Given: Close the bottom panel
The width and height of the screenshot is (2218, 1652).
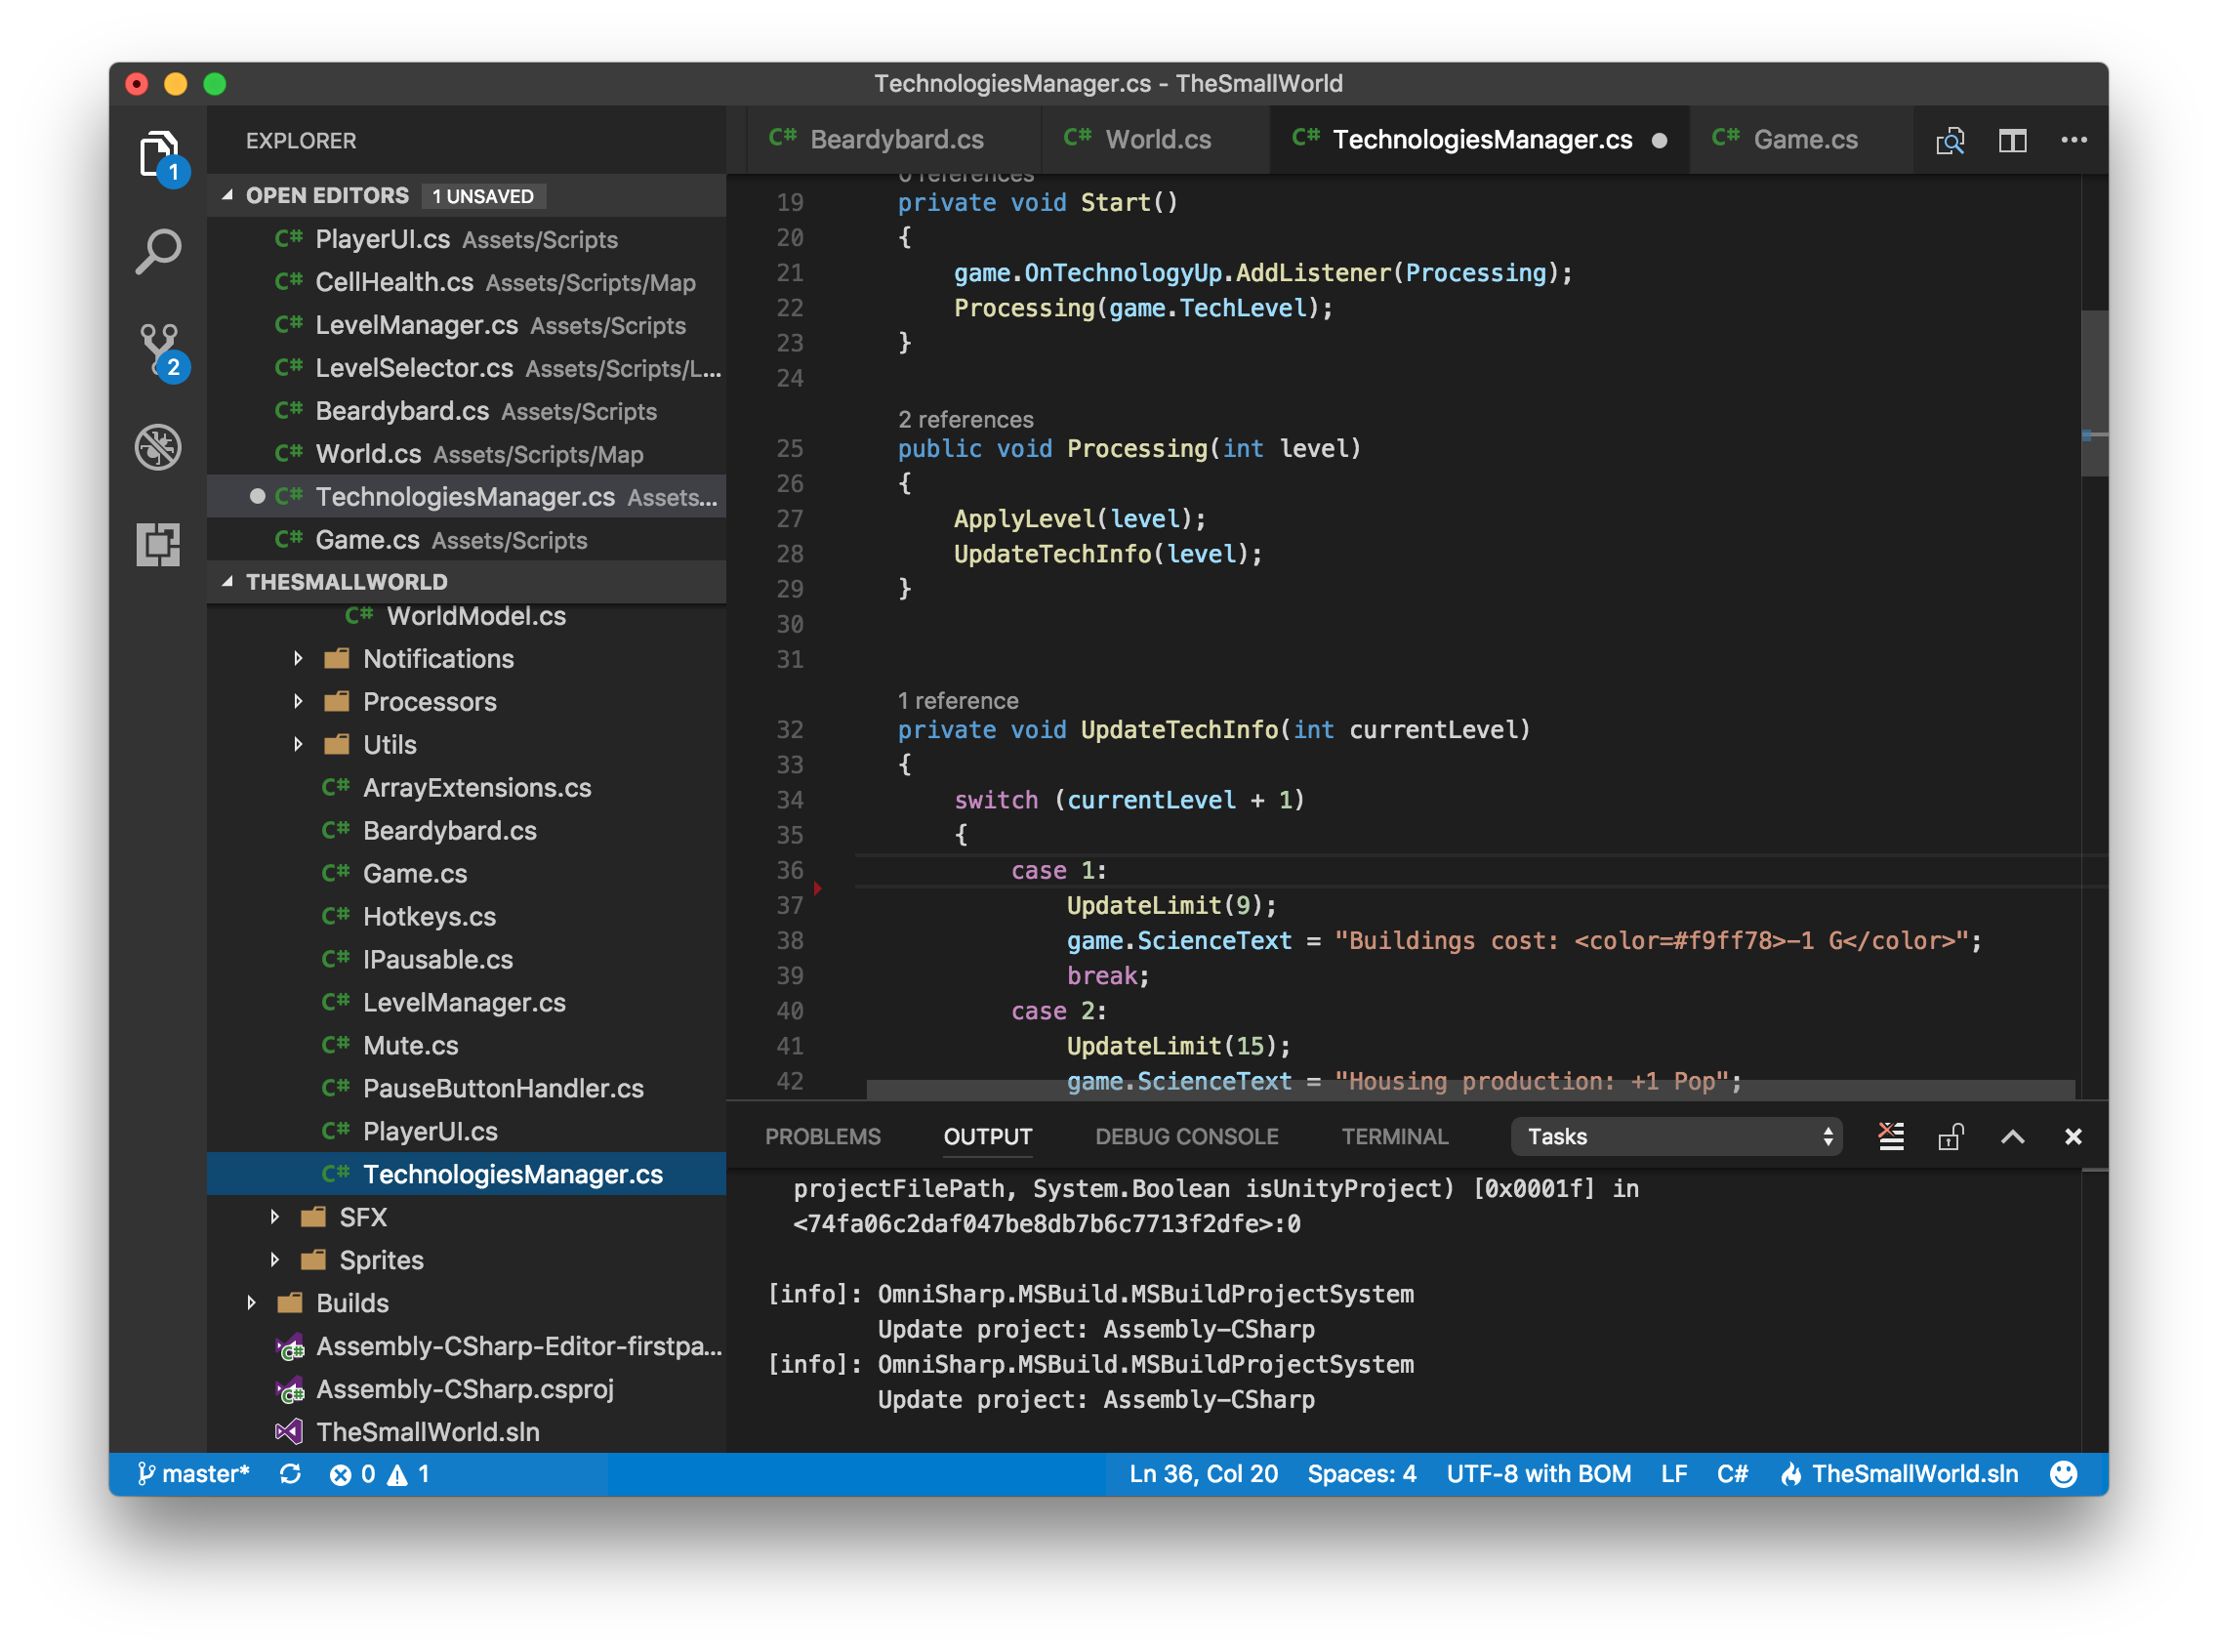Looking at the screenshot, I should (2073, 1137).
